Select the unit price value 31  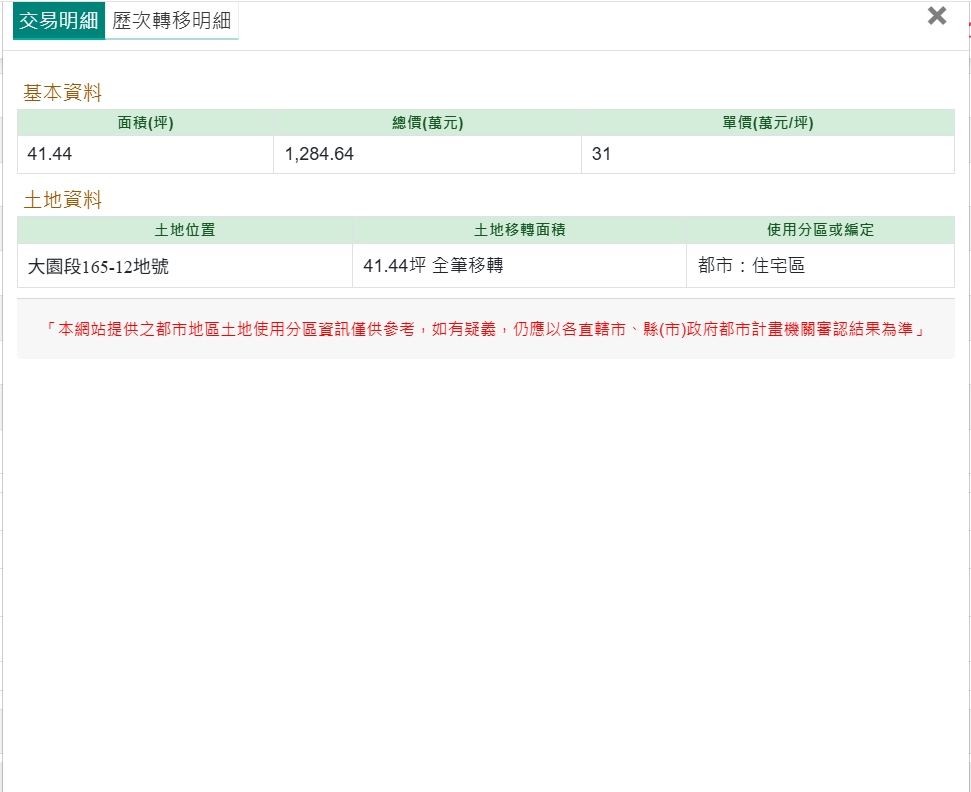(601, 154)
